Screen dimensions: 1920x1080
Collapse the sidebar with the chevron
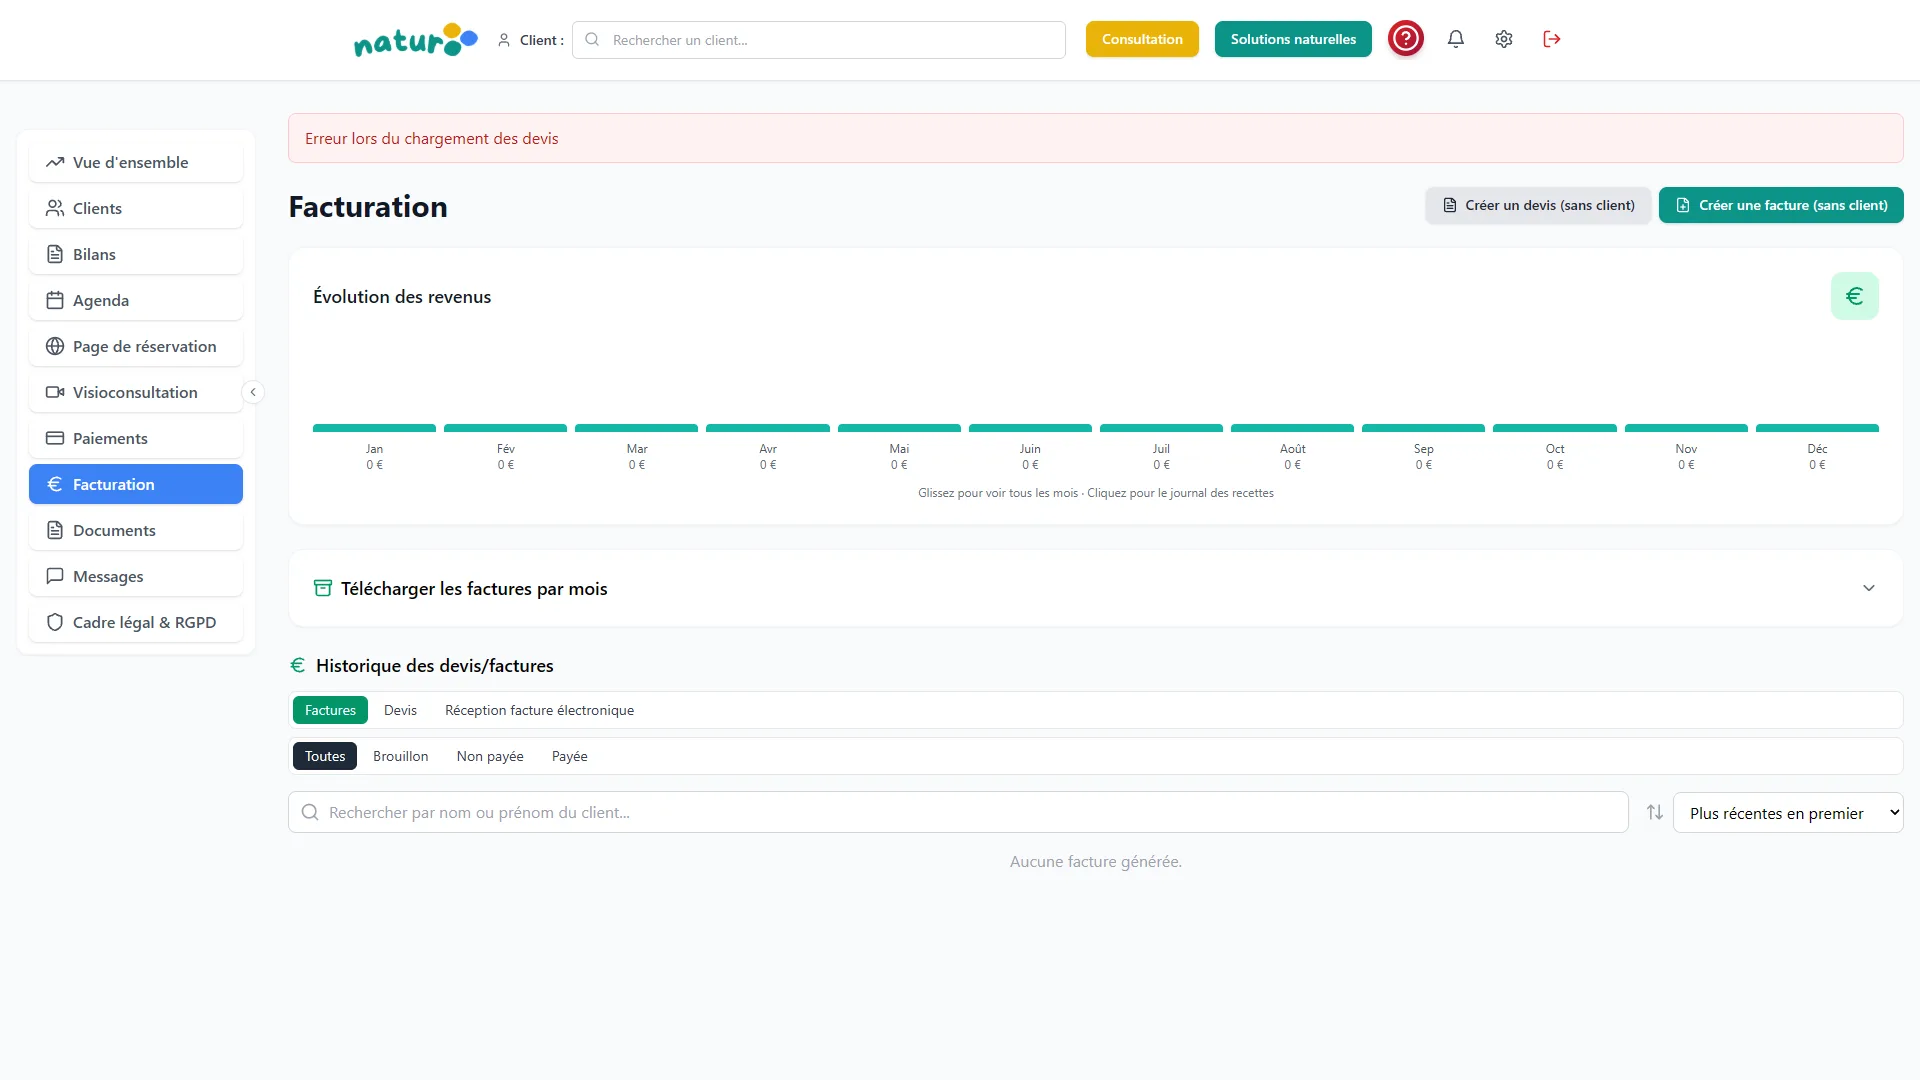(x=253, y=392)
